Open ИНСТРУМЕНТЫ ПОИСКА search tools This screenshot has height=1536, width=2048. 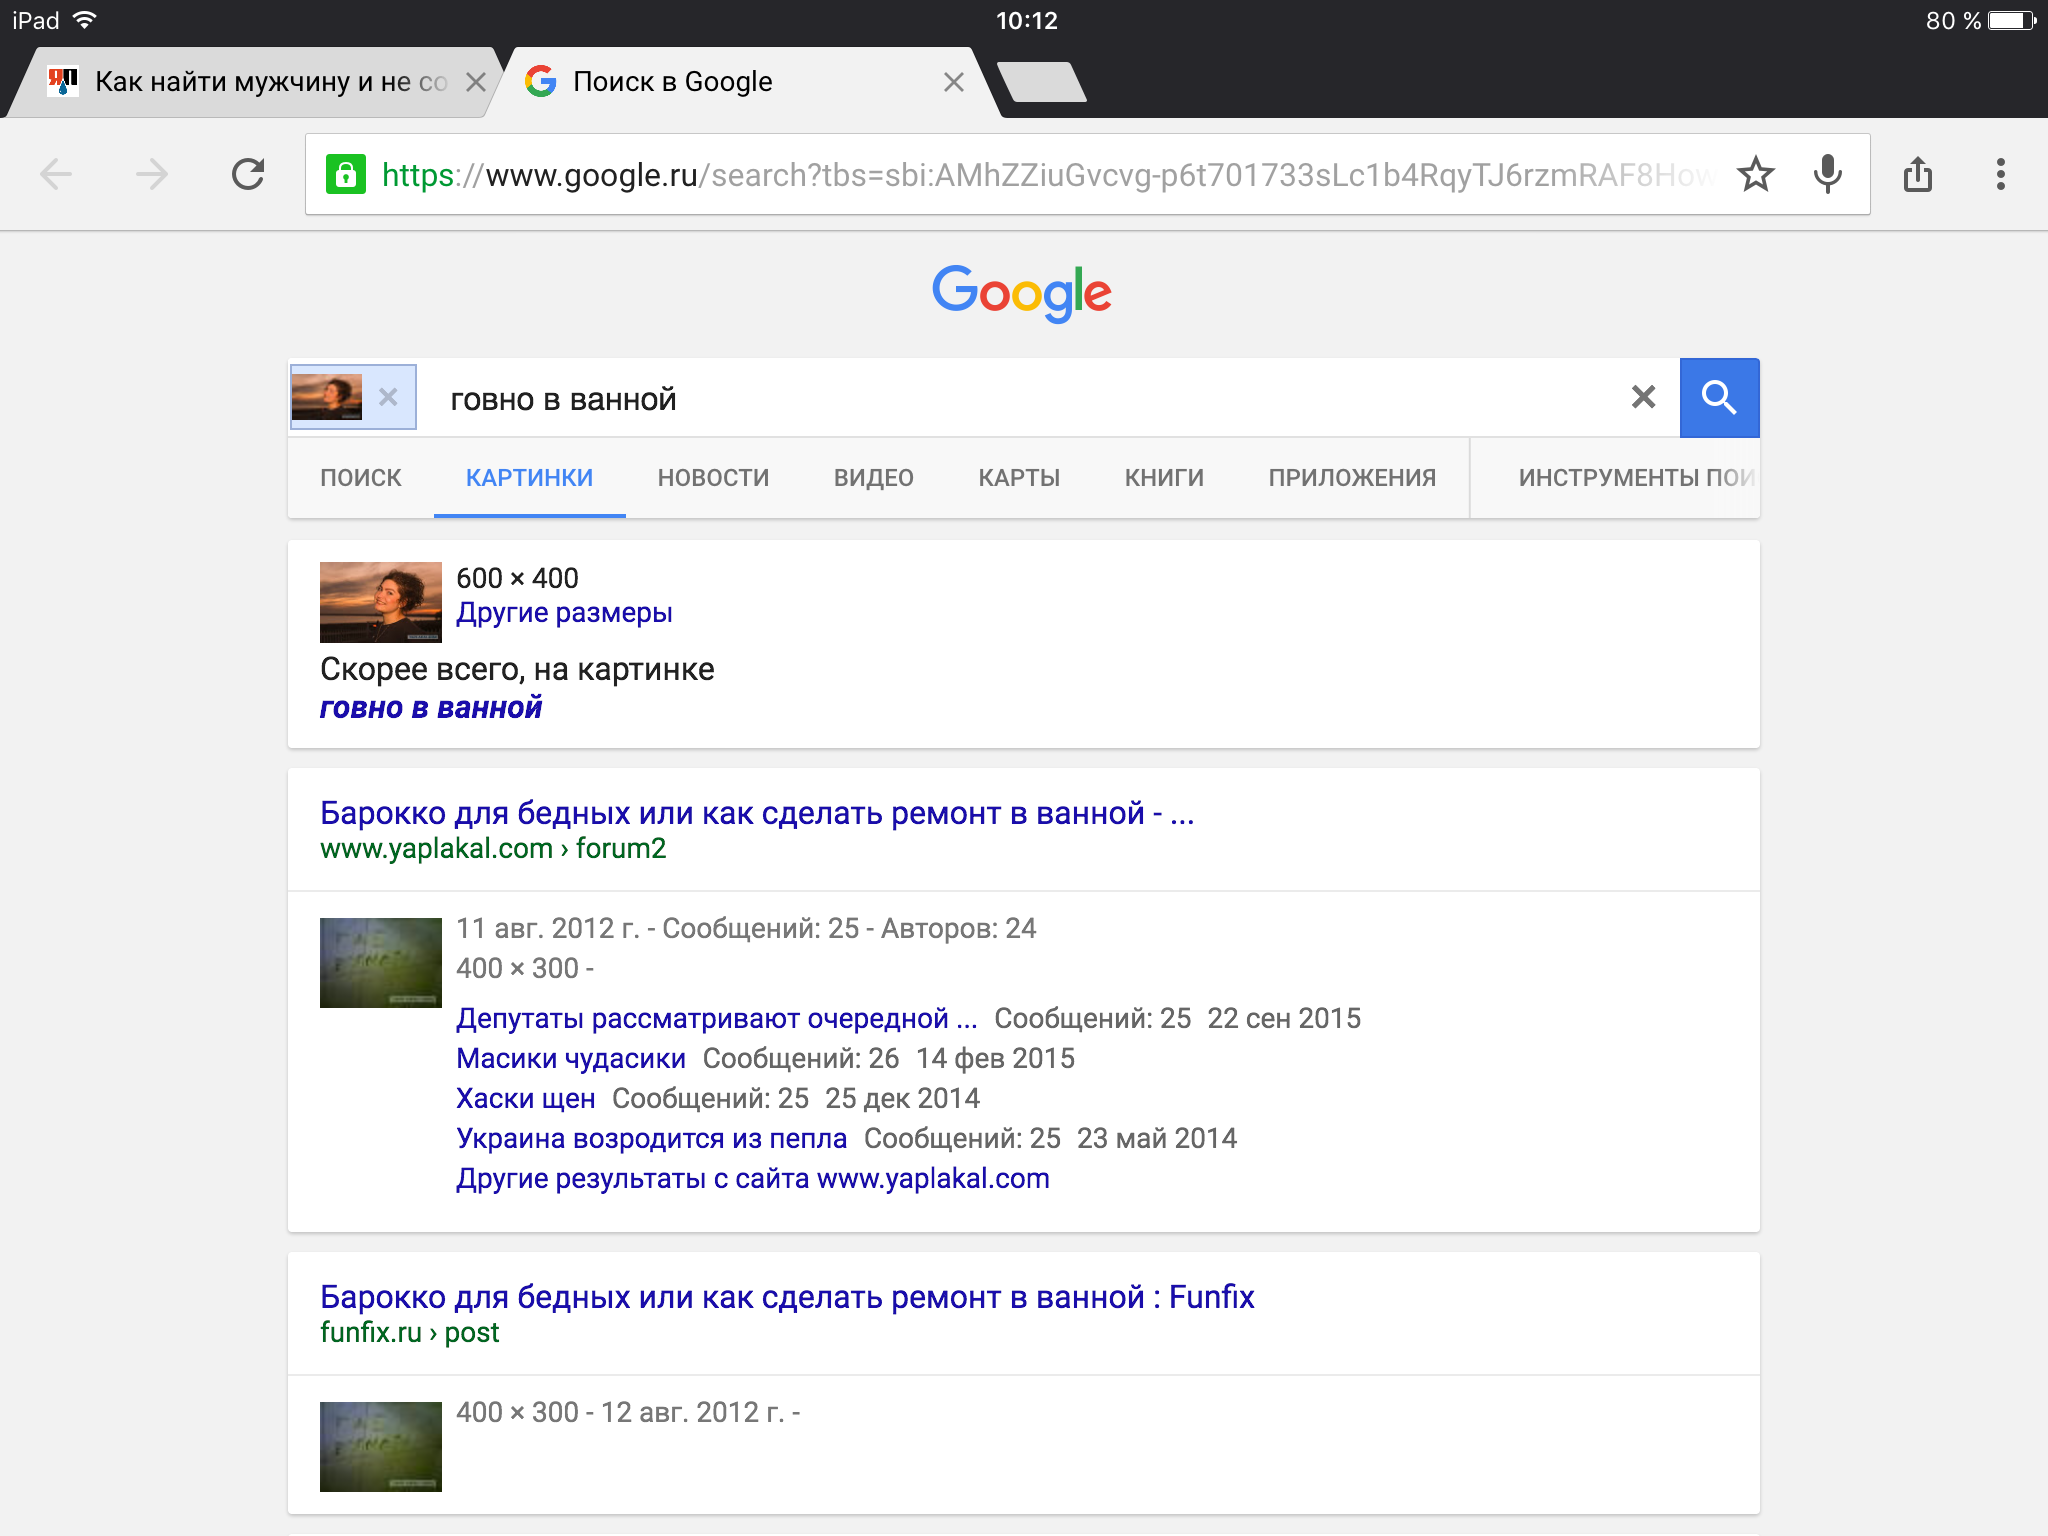tap(1637, 478)
